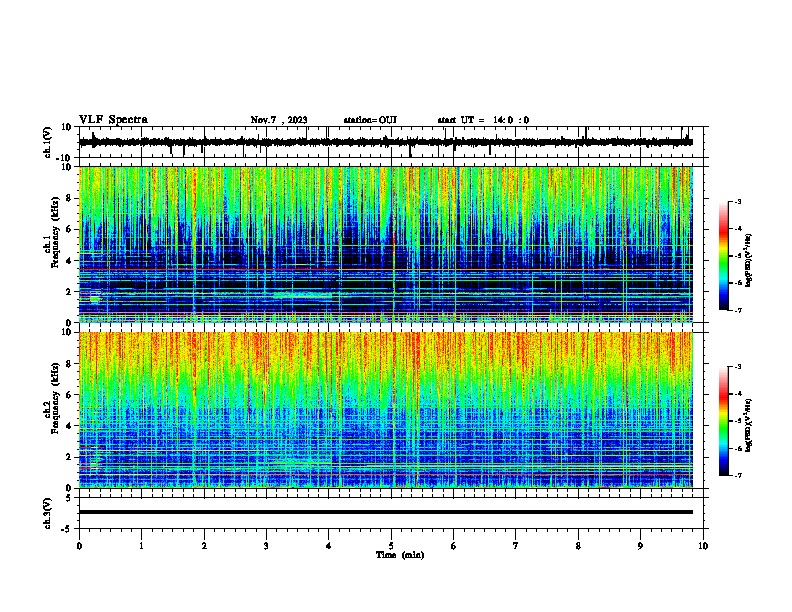
Task: Click the "Time (min)" x-axis label
Action: coord(400,555)
